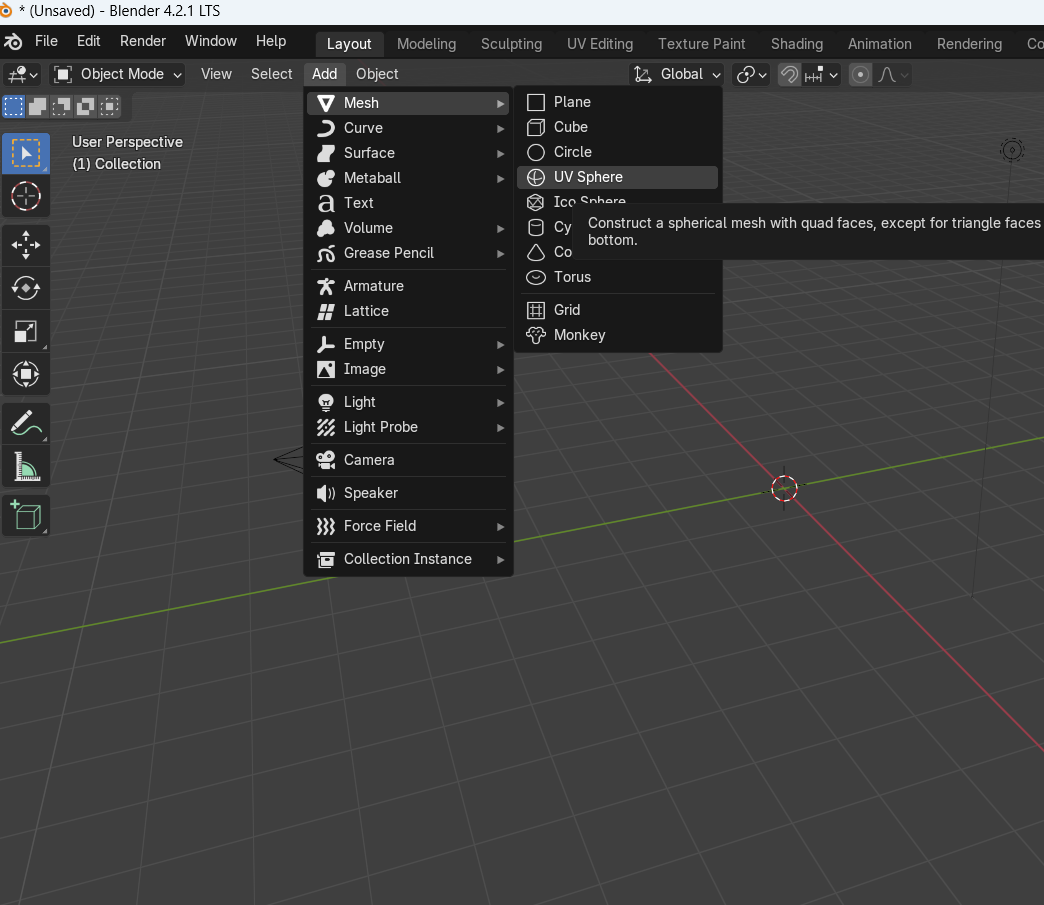Add a Speaker object
The height and width of the screenshot is (905, 1044).
(408, 493)
